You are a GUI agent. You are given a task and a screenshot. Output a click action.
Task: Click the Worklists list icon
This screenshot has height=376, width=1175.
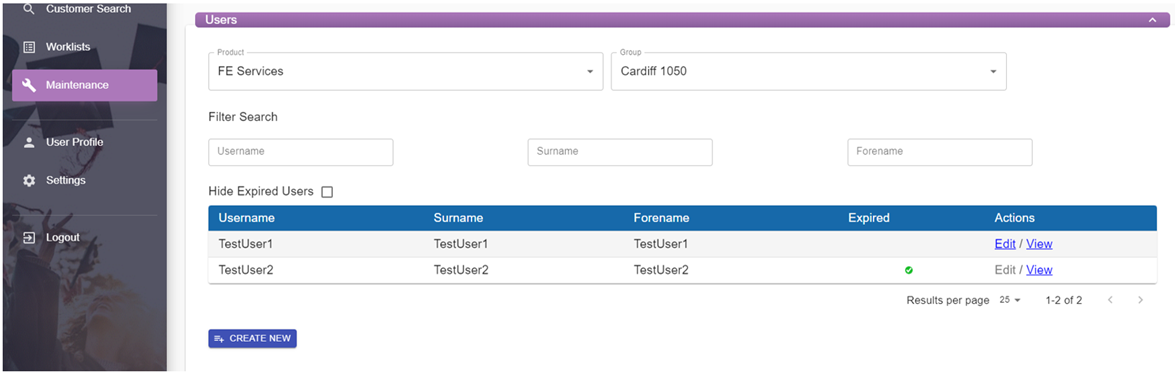(x=29, y=47)
